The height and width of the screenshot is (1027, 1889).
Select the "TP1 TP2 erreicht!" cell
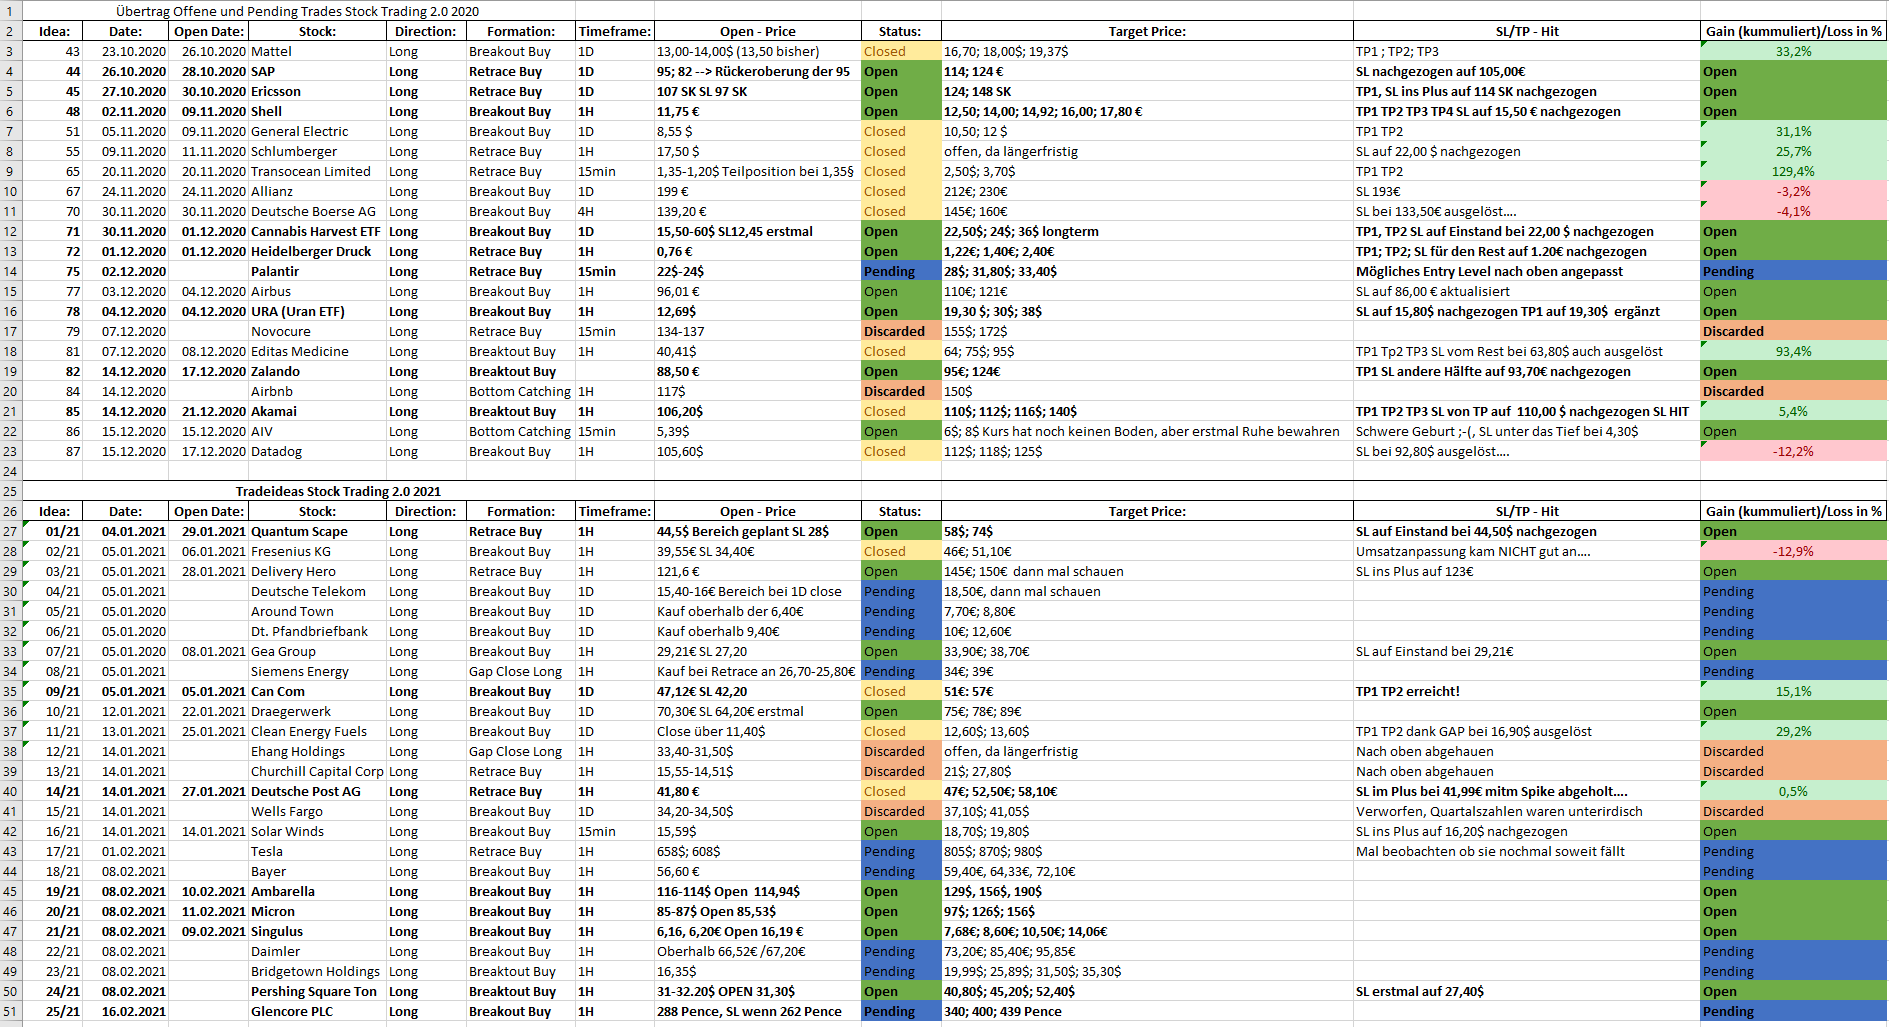click(1526, 691)
